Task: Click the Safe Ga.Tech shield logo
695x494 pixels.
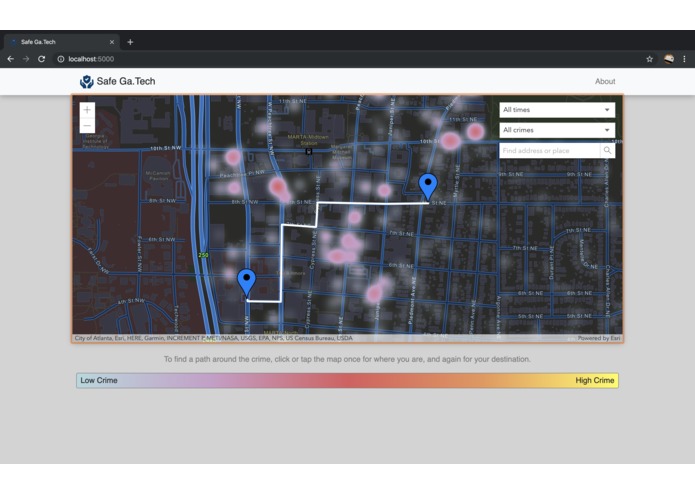Action: tap(86, 82)
